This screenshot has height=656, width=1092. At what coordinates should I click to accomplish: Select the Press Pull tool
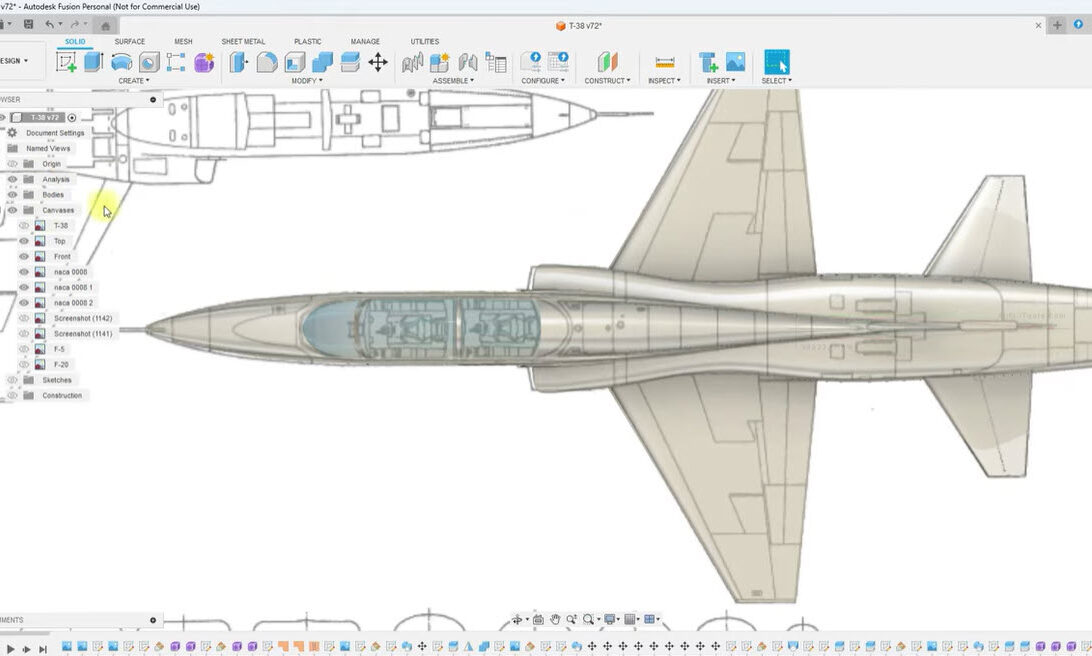coord(239,62)
